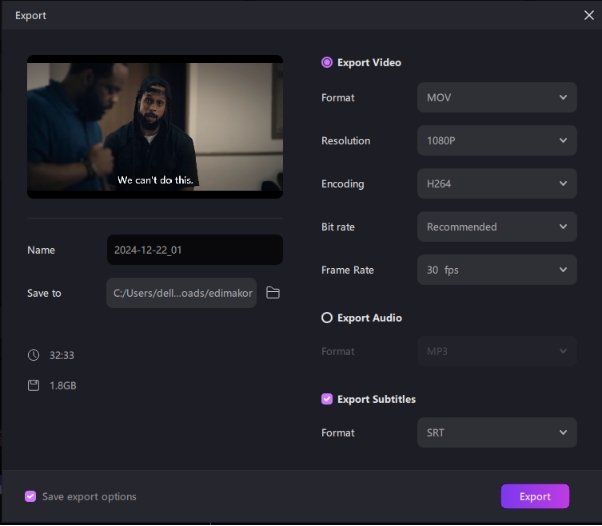
Task: Open the Frame Rate dropdown showing 30 fps
Action: click(496, 270)
